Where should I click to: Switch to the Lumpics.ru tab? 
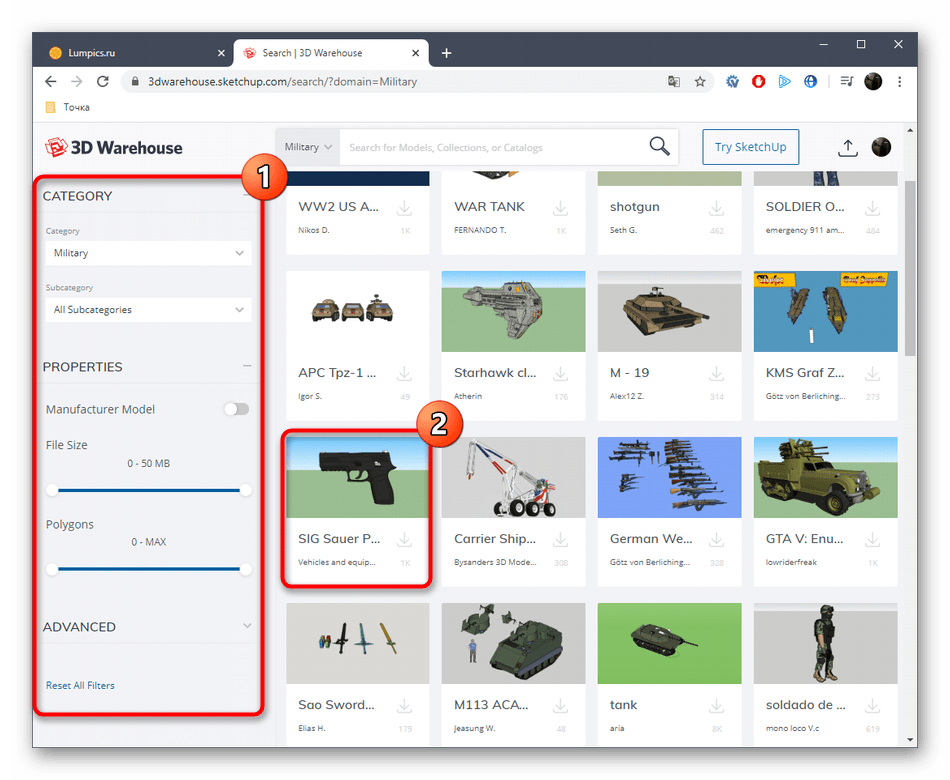pos(130,53)
